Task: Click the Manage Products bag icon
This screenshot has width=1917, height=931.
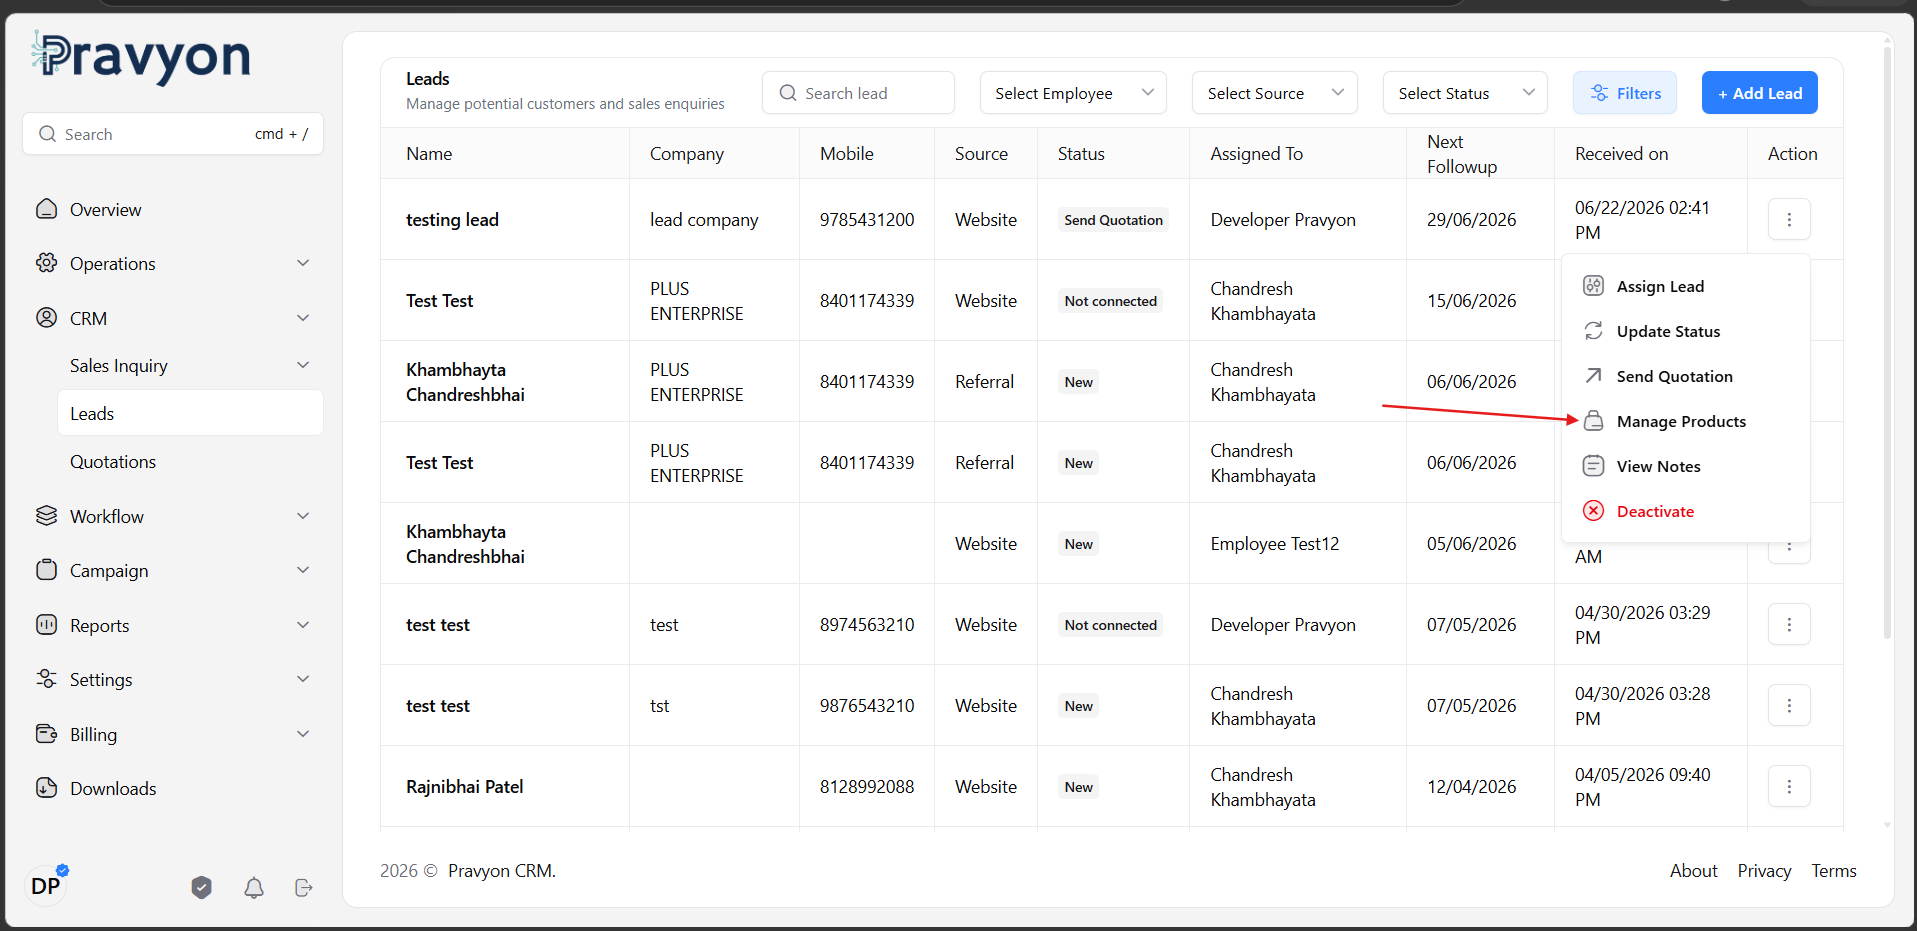Action: 1594,421
